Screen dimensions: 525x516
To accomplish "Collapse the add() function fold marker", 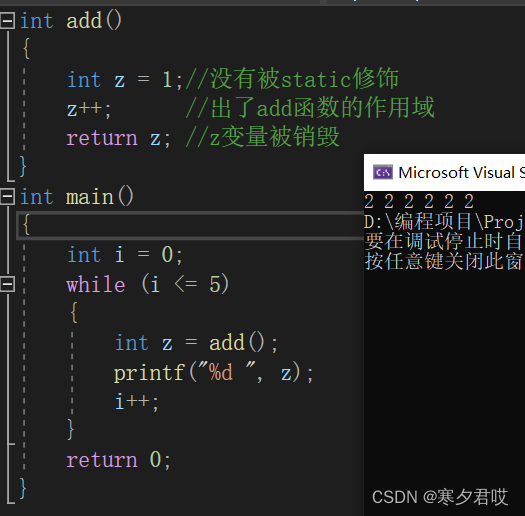I will click(x=7, y=21).
